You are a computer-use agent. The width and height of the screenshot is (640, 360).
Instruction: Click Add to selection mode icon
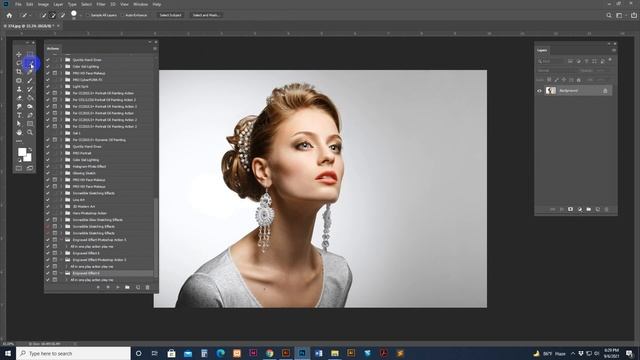53,15
